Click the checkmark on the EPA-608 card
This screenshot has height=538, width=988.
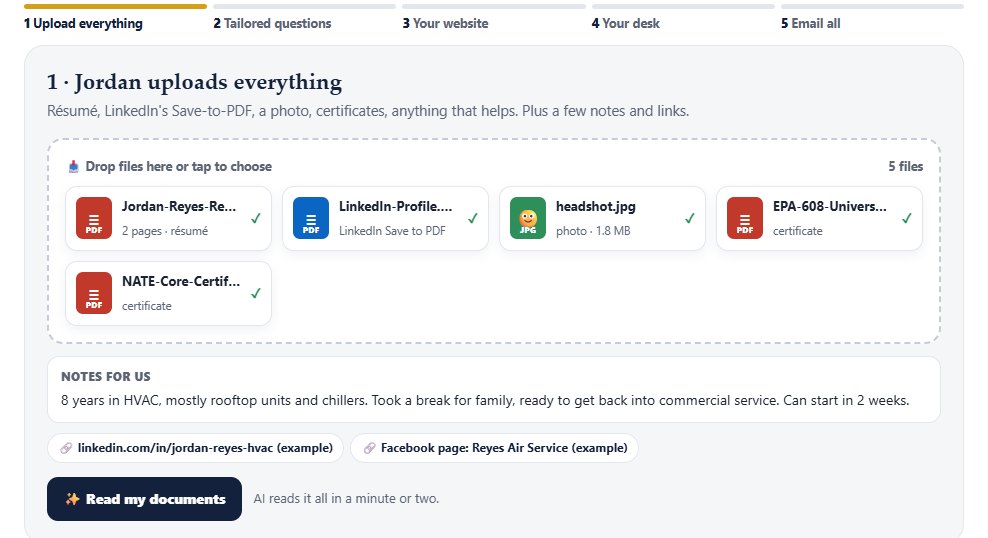tap(907, 218)
